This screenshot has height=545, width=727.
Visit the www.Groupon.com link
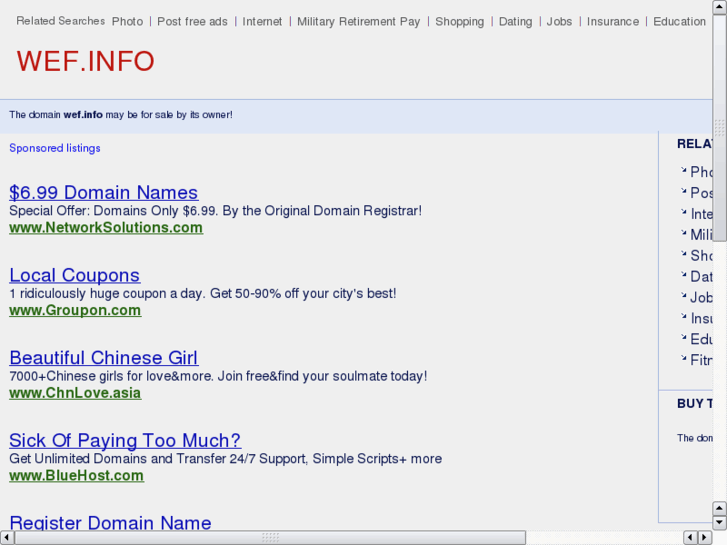(x=75, y=310)
